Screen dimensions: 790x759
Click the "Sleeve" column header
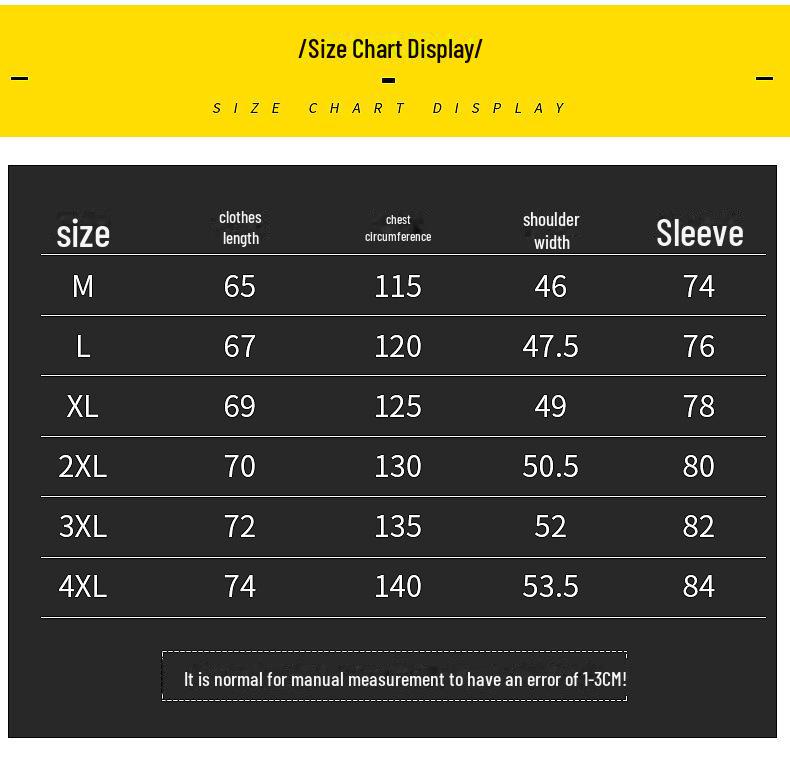coord(700,233)
